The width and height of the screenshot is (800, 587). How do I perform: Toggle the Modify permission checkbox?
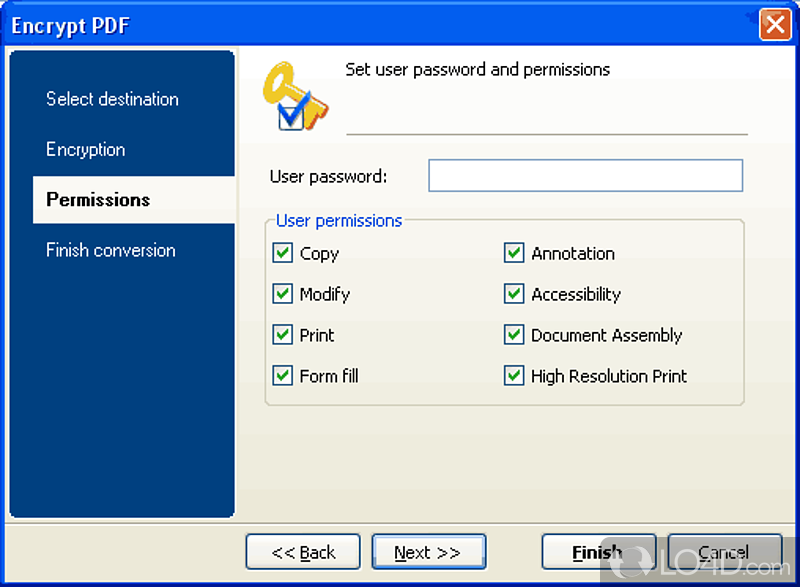[x=282, y=294]
